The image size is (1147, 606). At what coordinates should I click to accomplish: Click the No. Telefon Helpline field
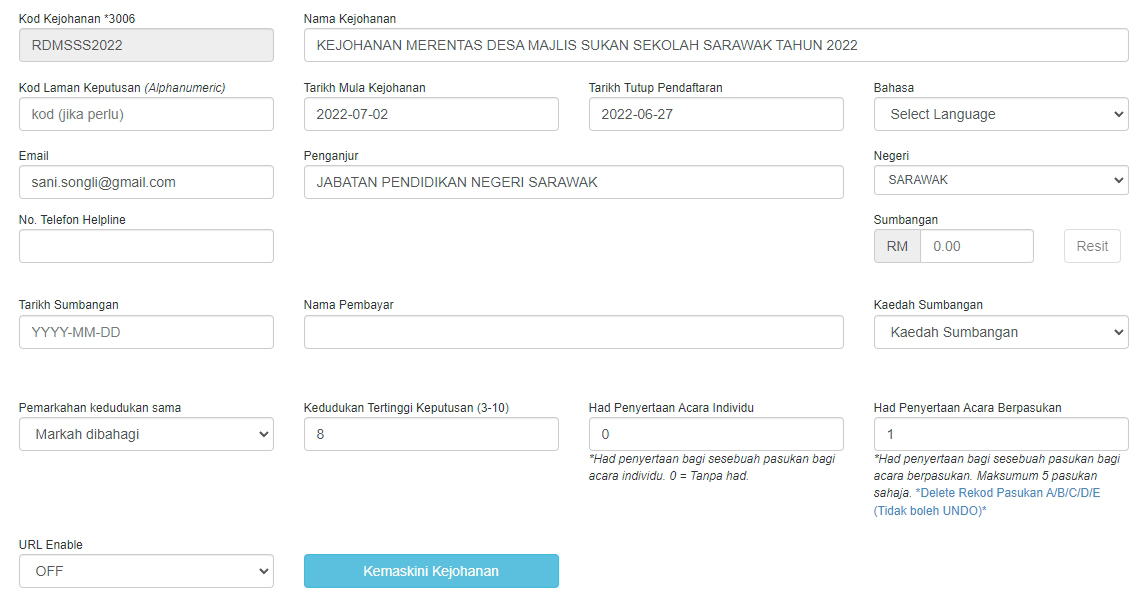pos(146,246)
